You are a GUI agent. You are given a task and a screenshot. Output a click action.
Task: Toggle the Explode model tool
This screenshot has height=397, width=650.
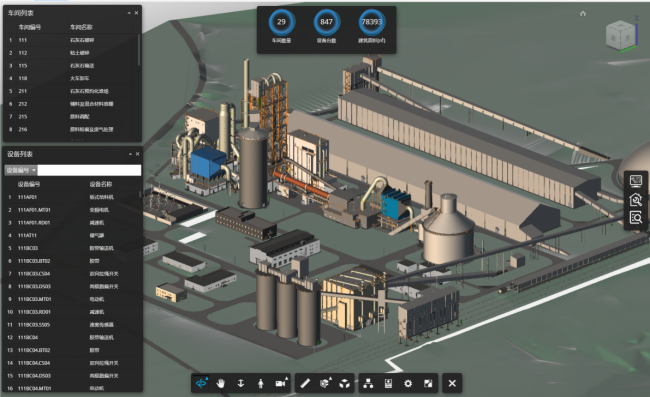coord(344,383)
